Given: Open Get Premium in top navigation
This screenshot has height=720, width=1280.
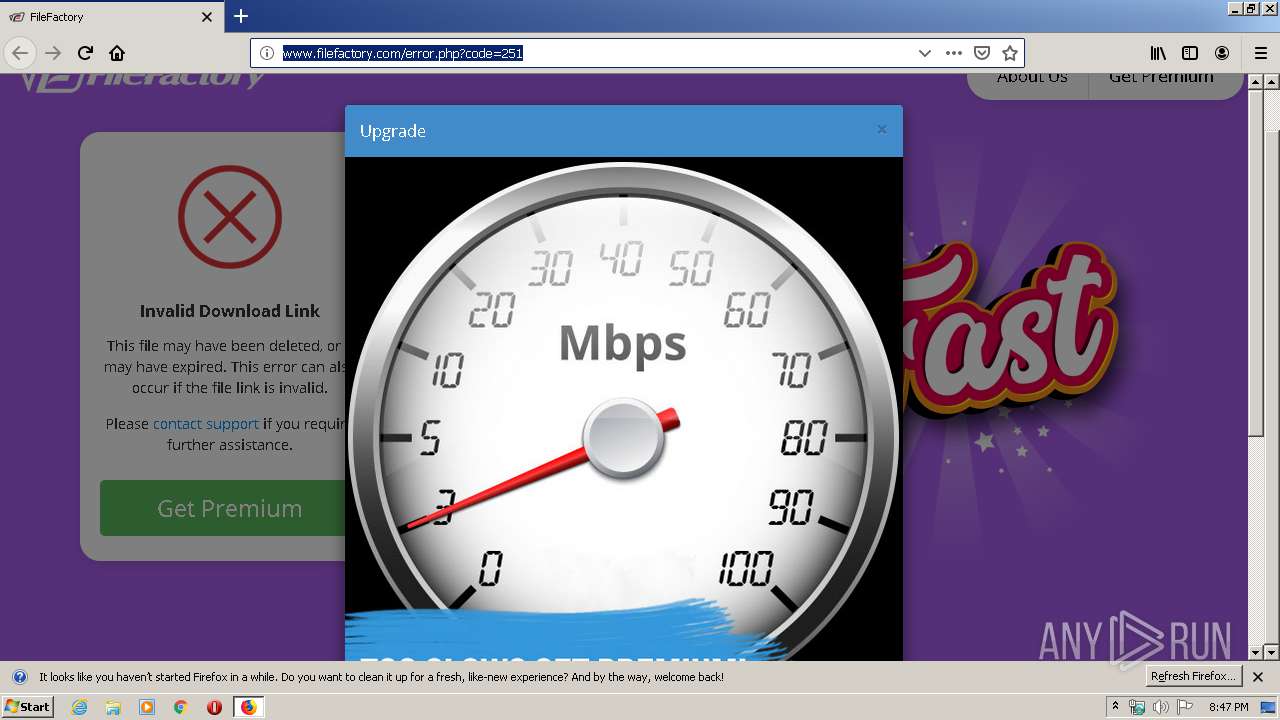Looking at the screenshot, I should [x=1161, y=78].
